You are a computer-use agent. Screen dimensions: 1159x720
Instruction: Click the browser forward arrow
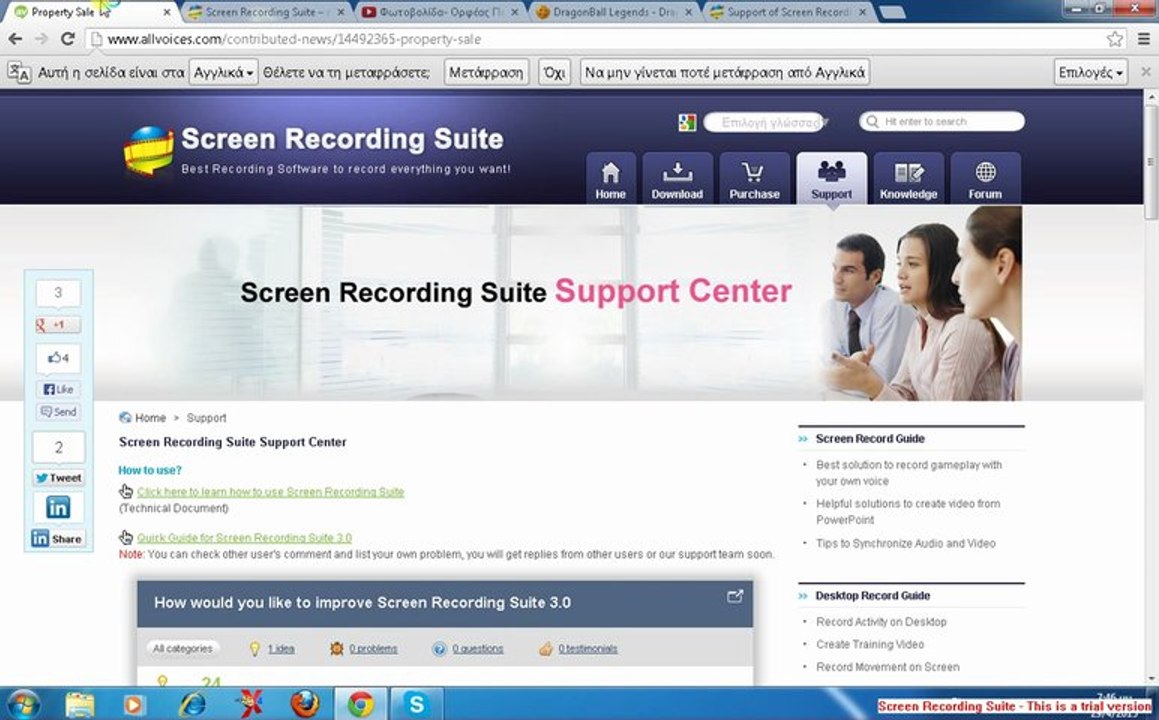click(41, 38)
